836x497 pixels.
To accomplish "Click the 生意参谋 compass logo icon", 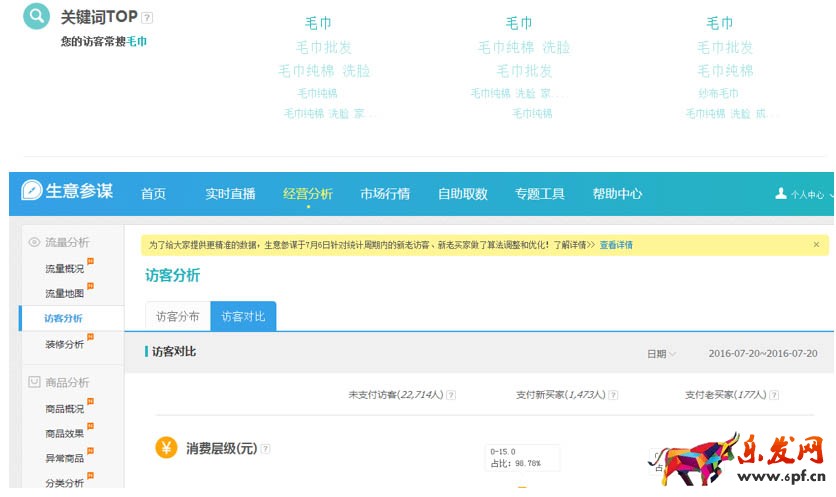I will (x=32, y=192).
